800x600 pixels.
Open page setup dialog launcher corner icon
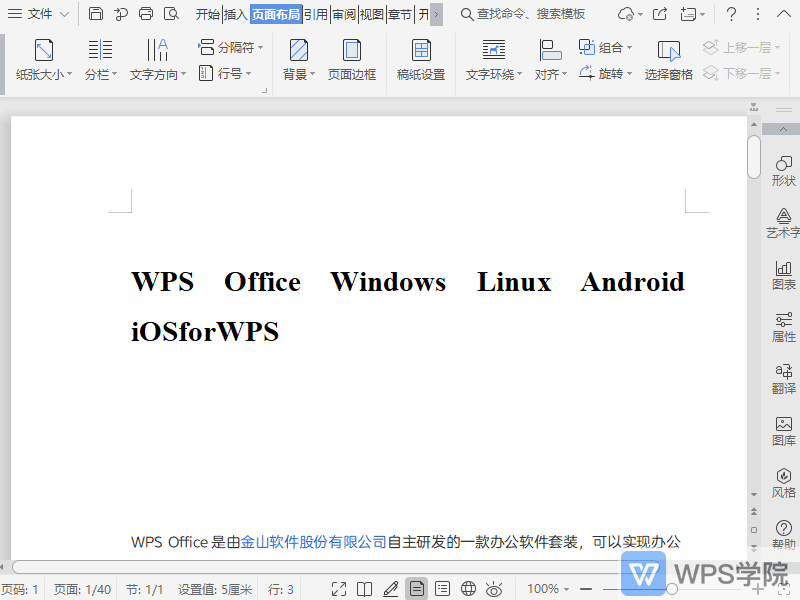point(264,90)
